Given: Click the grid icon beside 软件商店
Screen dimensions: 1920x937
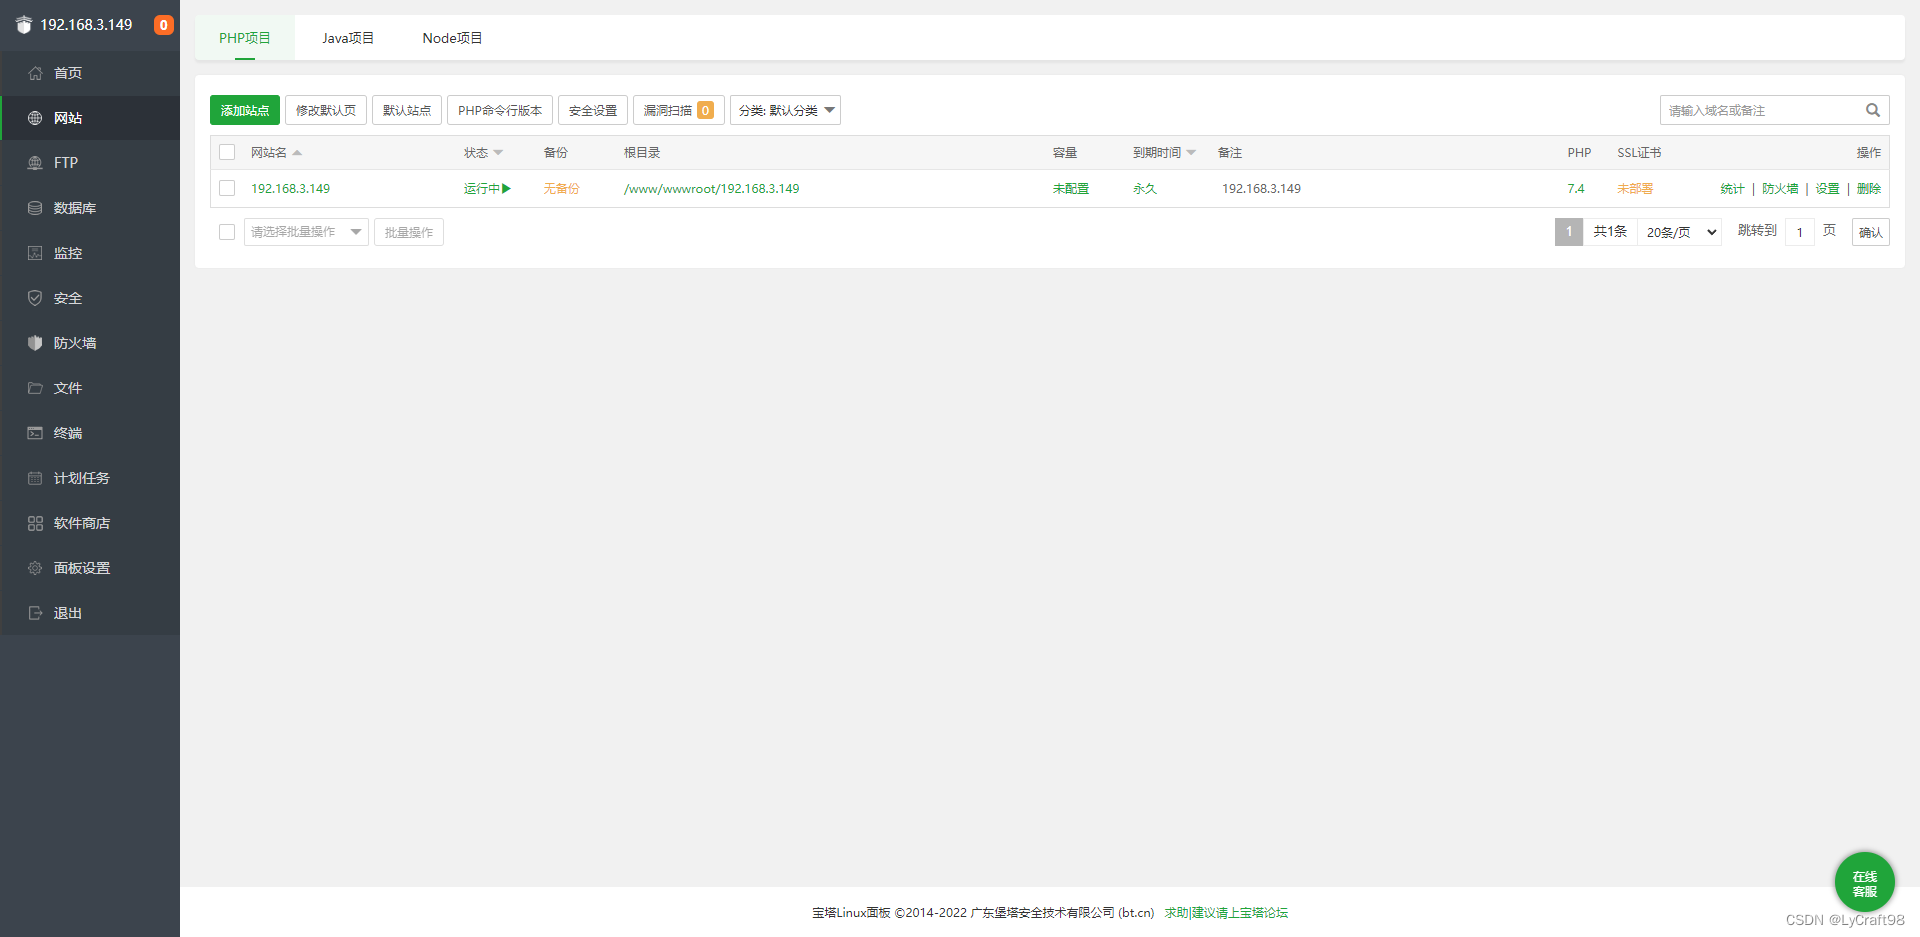Looking at the screenshot, I should [x=35, y=523].
